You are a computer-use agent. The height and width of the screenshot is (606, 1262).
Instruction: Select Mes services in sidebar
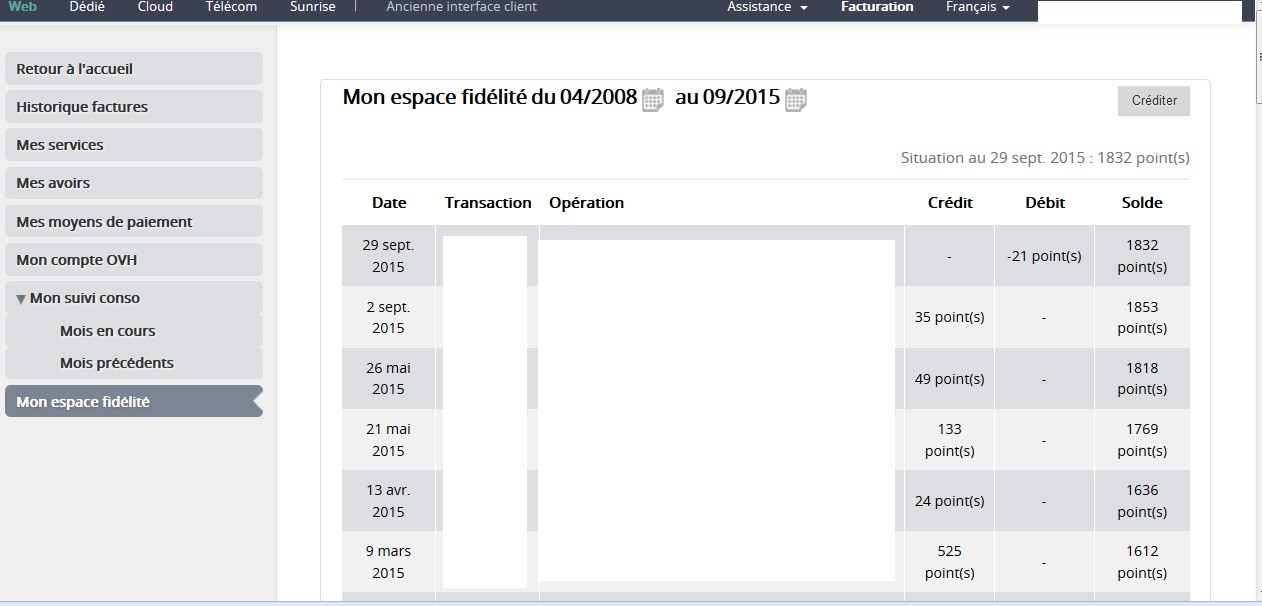pos(133,145)
